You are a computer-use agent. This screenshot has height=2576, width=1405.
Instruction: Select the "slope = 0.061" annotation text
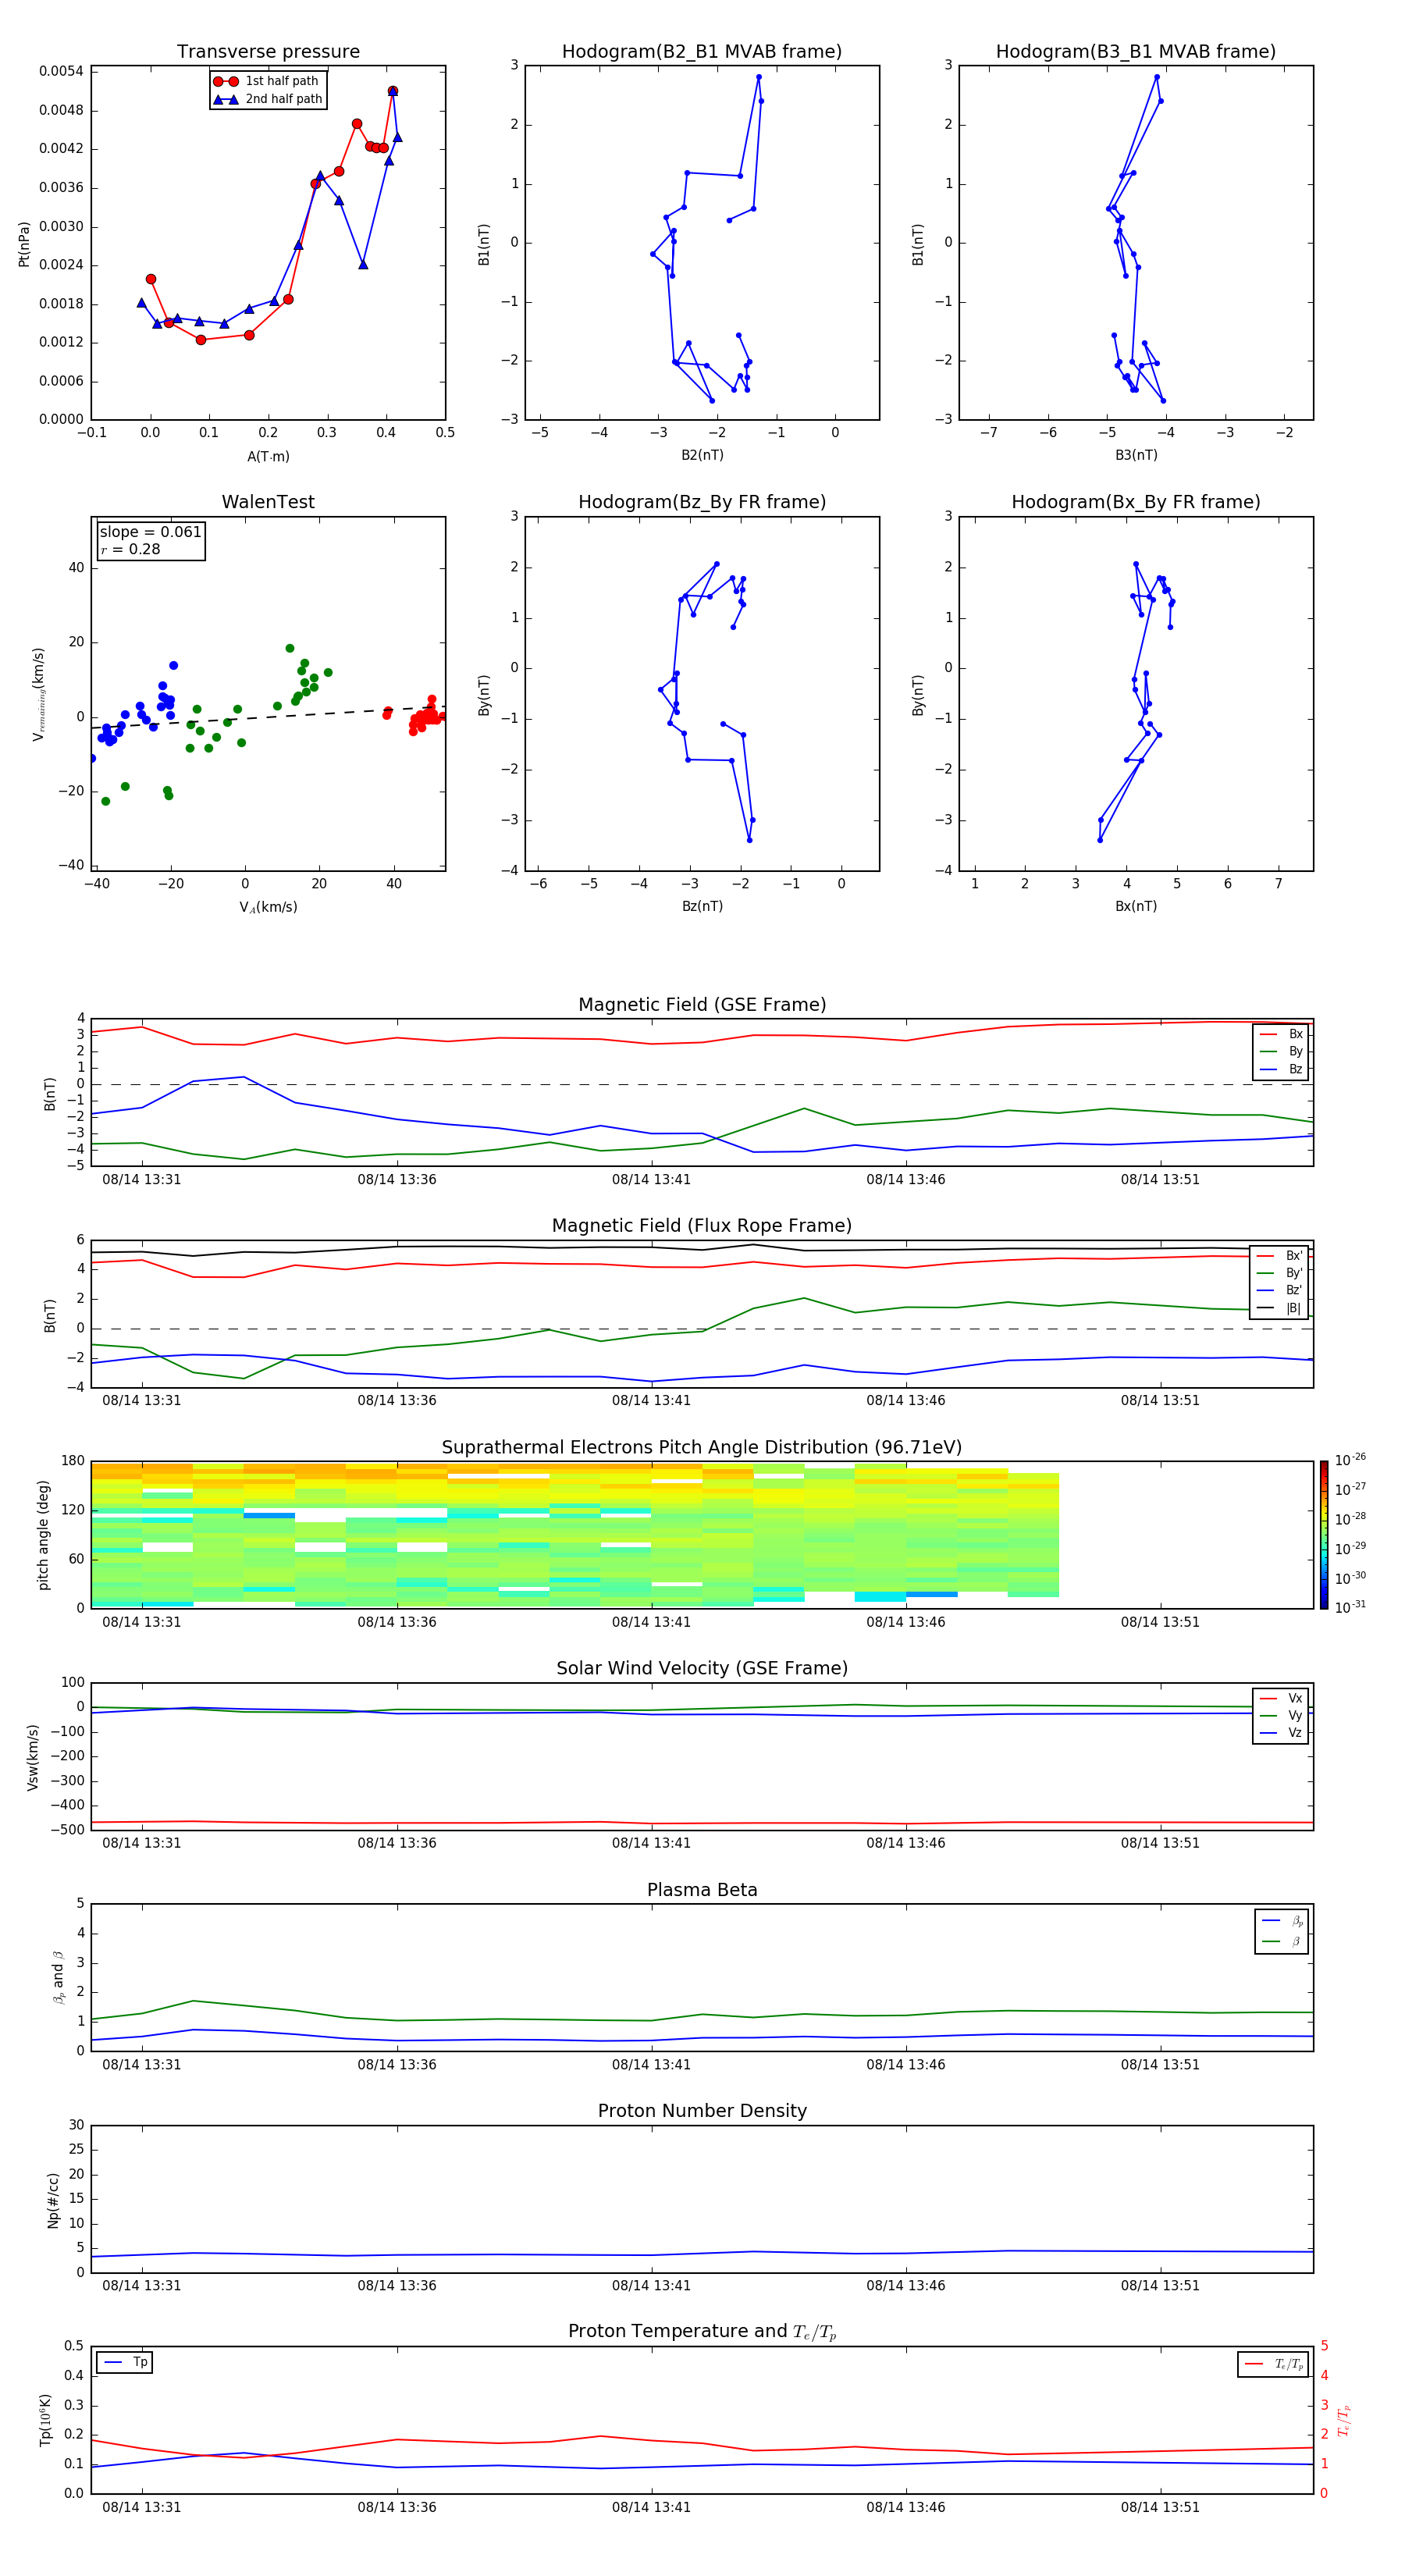pos(150,532)
